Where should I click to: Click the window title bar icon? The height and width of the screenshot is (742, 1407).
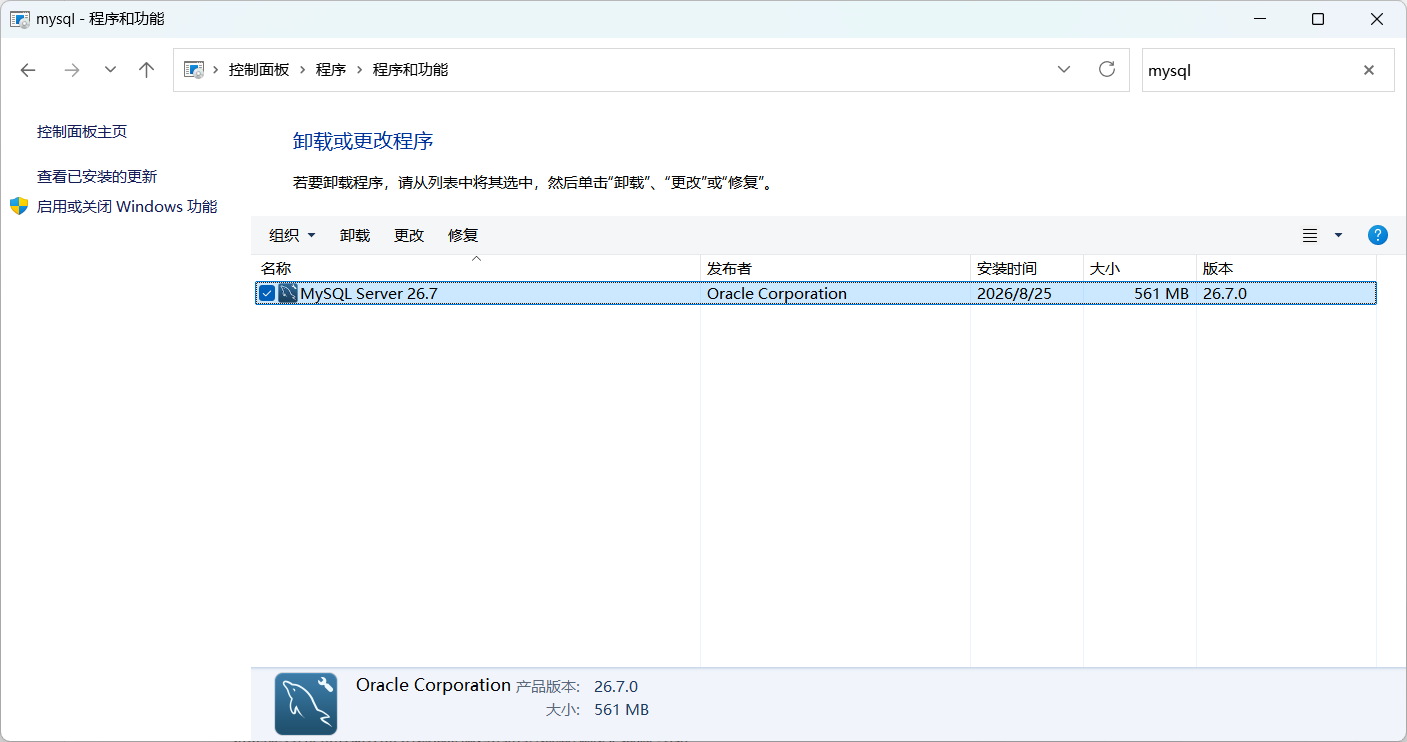coord(19,19)
